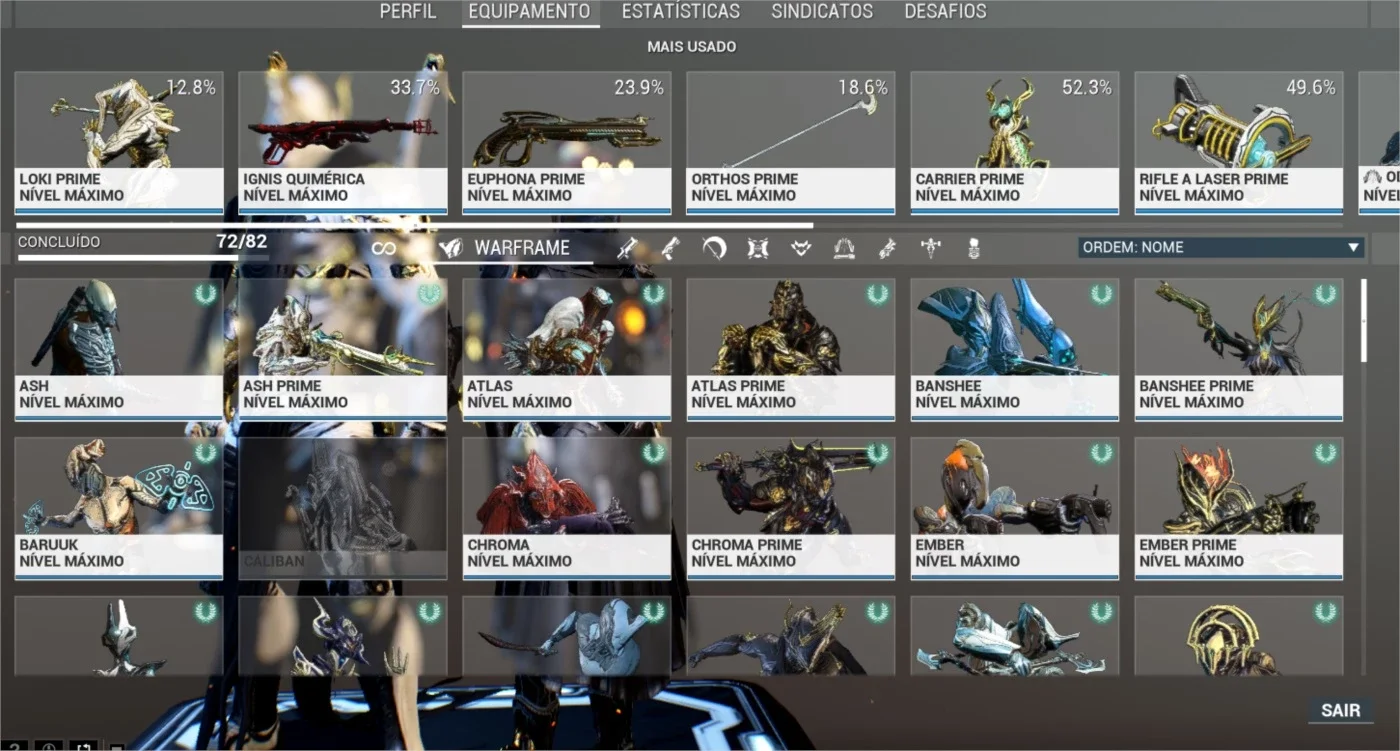This screenshot has width=1400, height=751.
Task: Filter by archwing wings icon
Action: [845, 248]
